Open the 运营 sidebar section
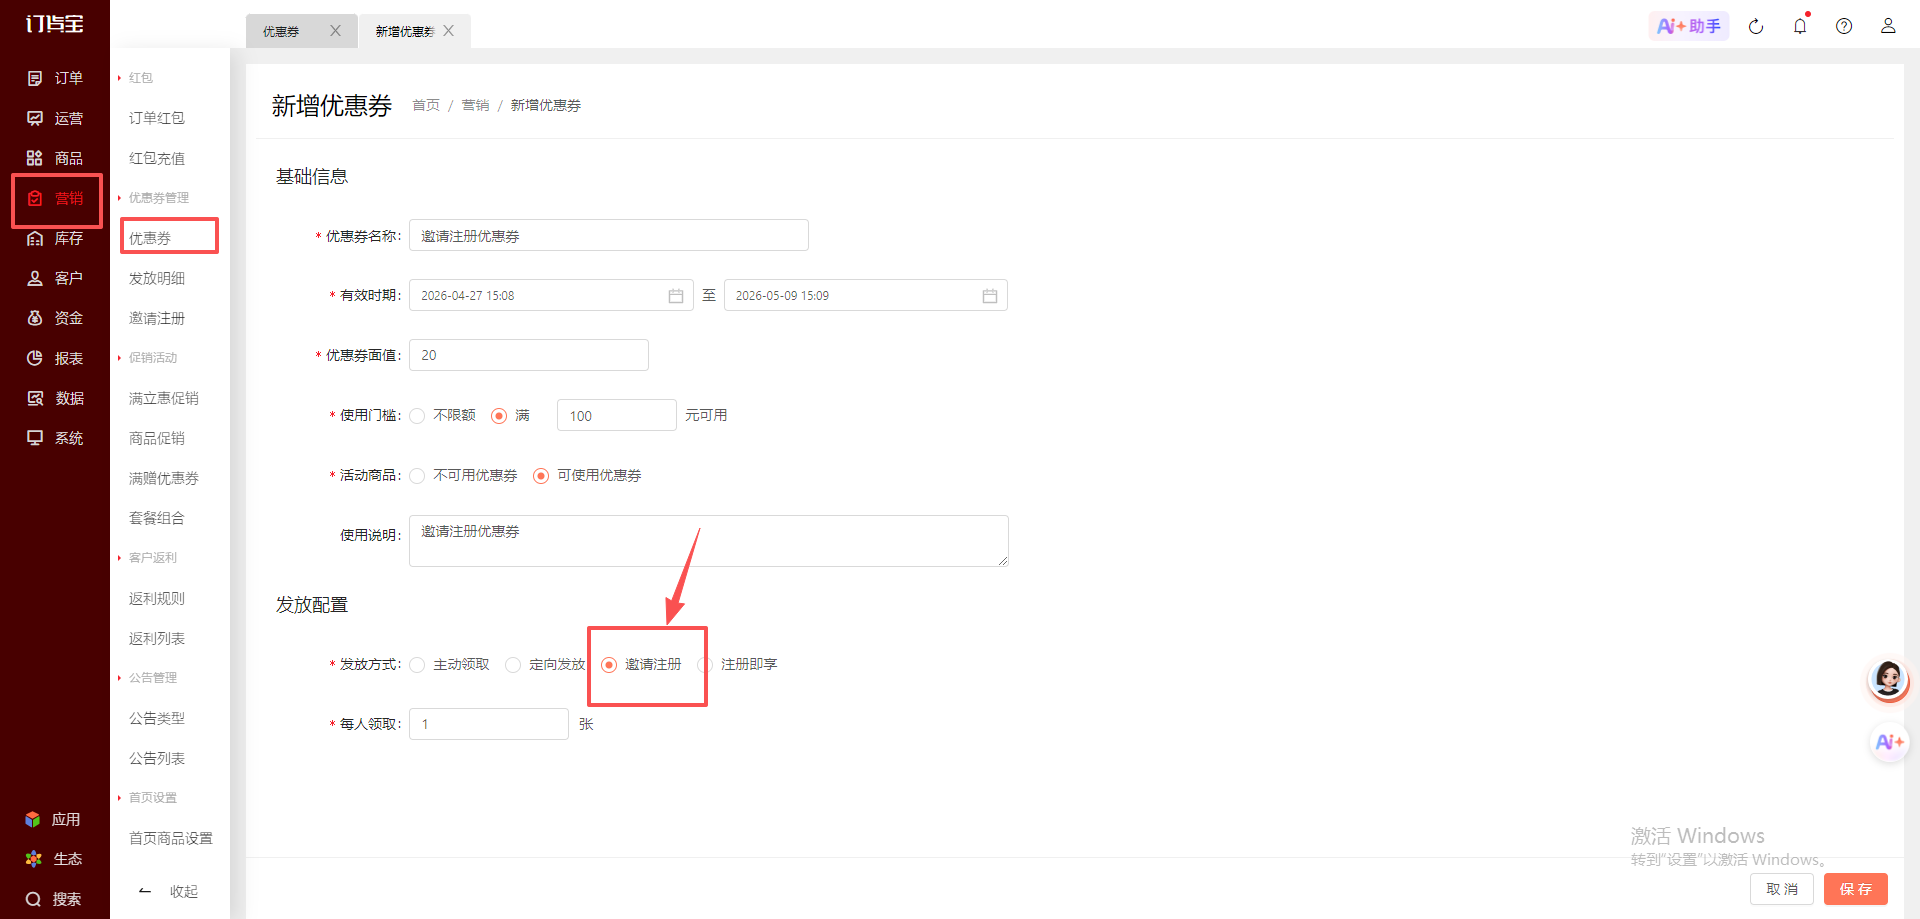The image size is (1920, 919). point(55,118)
